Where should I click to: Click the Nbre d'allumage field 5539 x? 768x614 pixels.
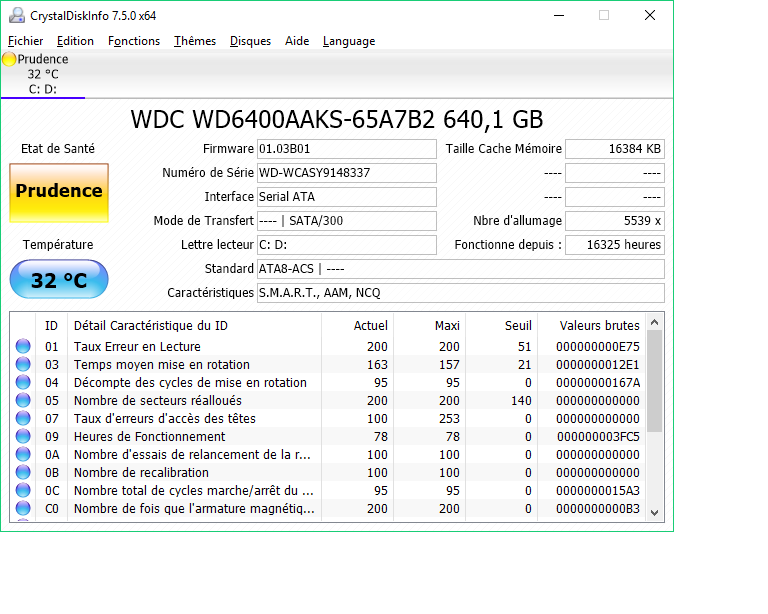click(615, 221)
